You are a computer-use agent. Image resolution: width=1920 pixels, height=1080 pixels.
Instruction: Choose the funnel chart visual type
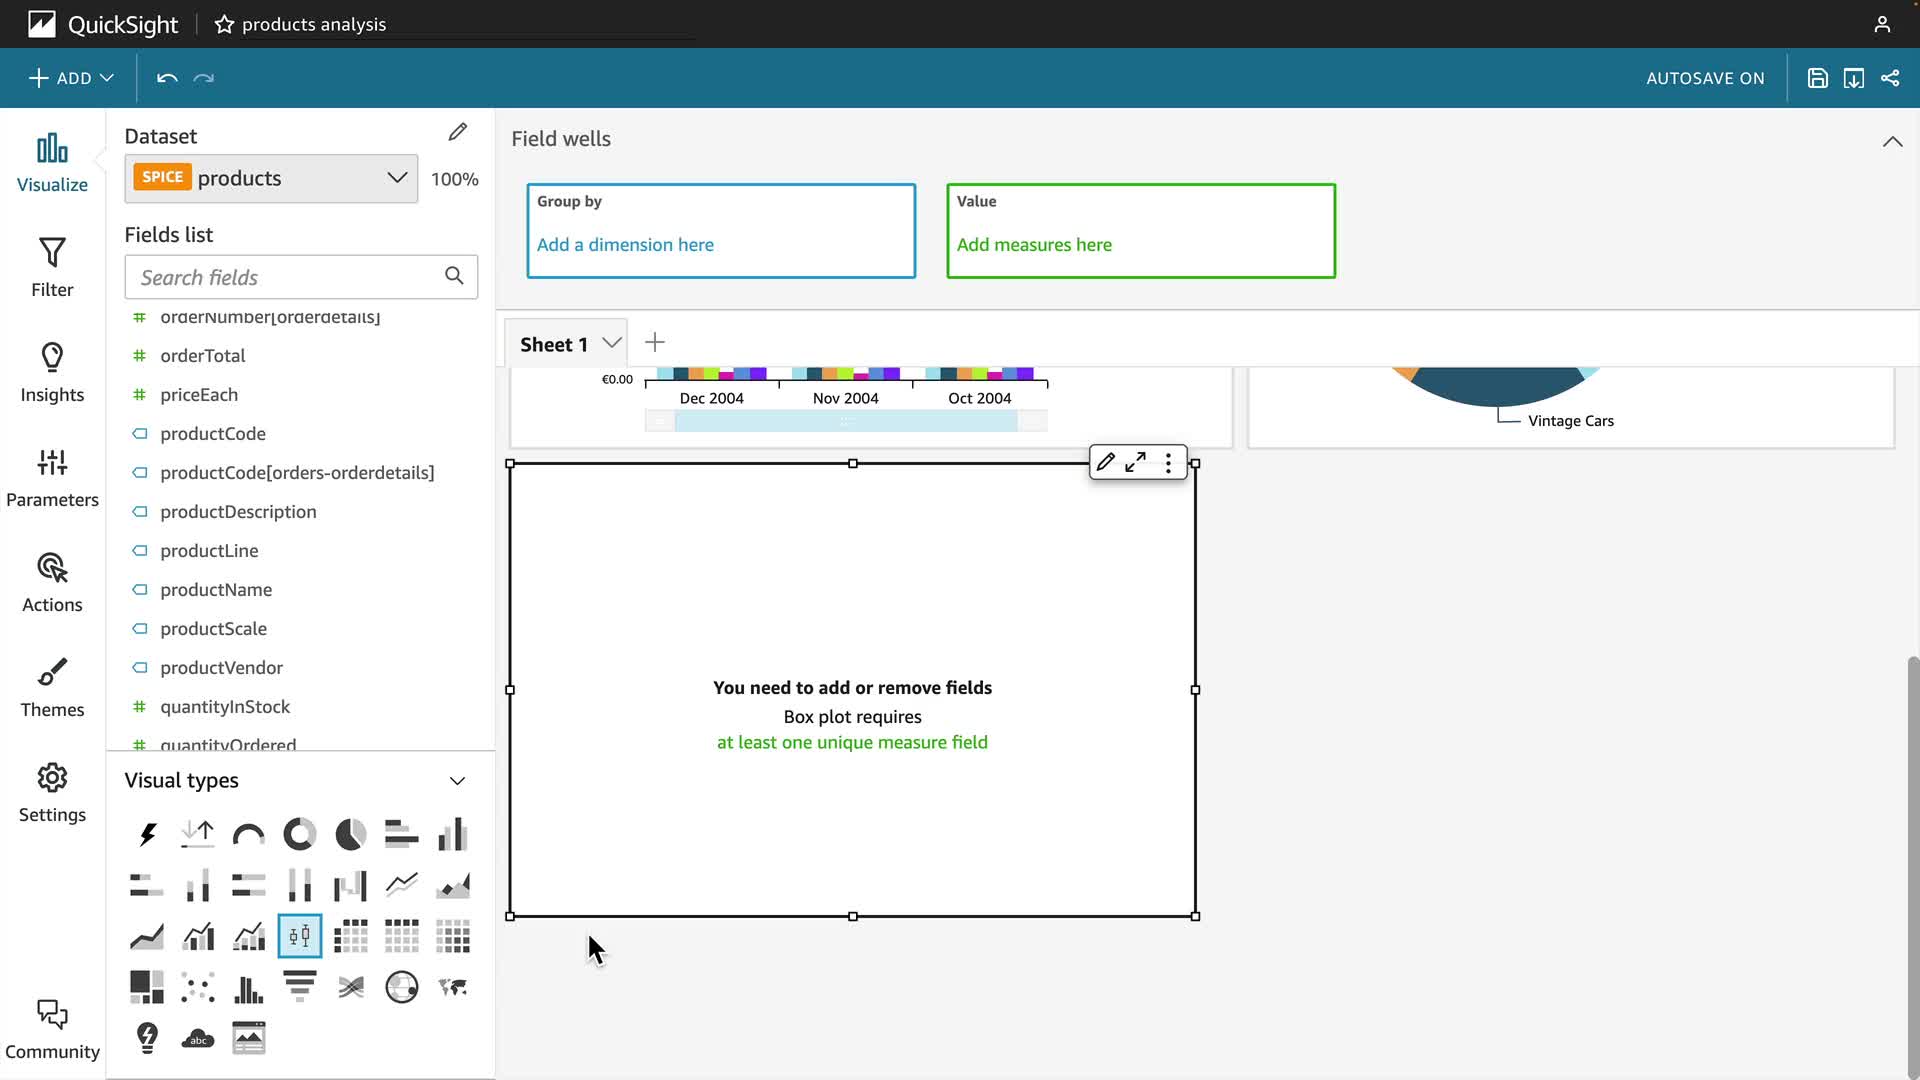click(299, 987)
